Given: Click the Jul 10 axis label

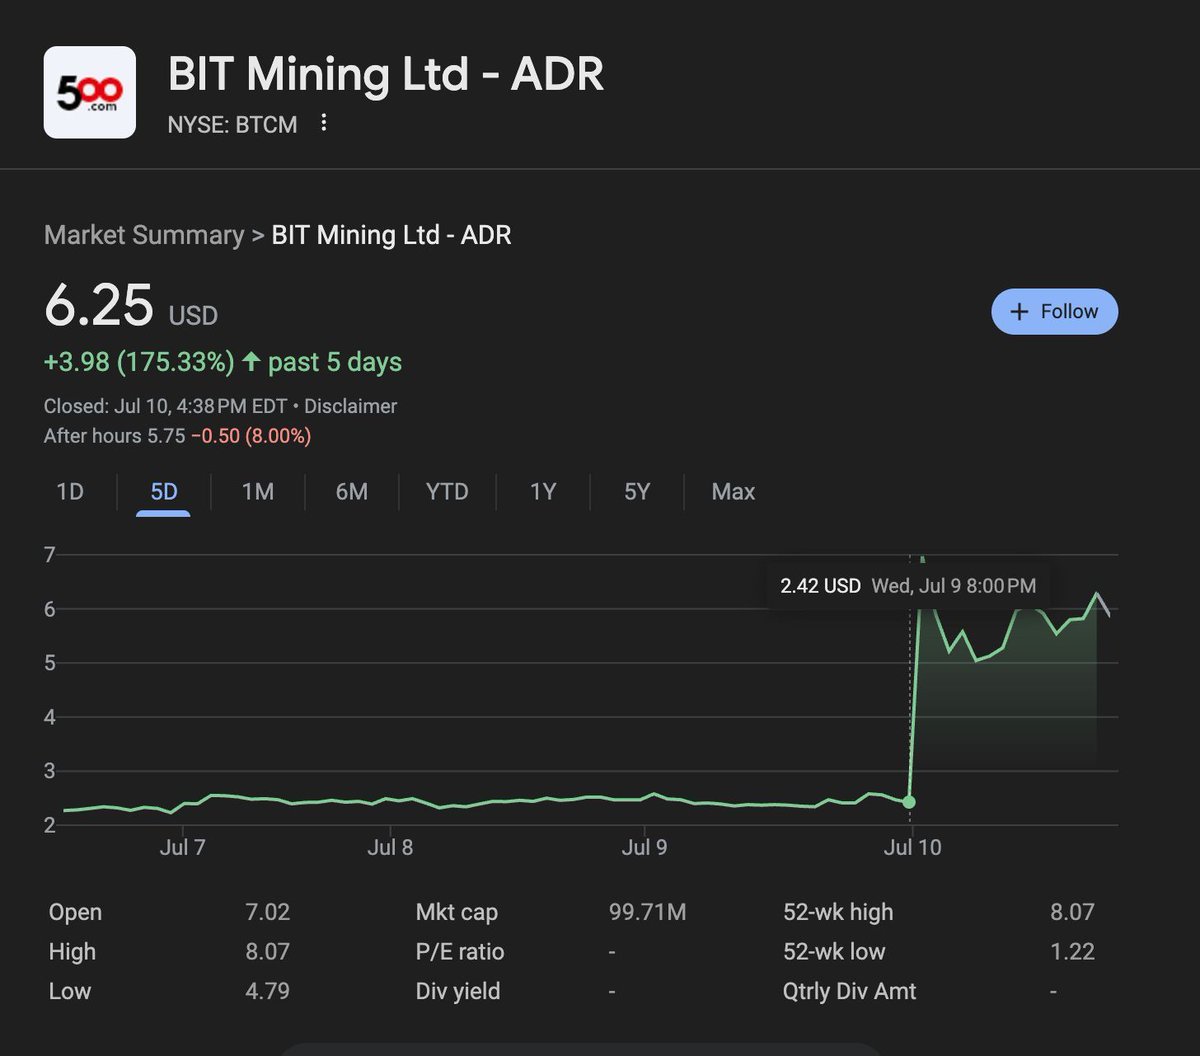Looking at the screenshot, I should 912,848.
